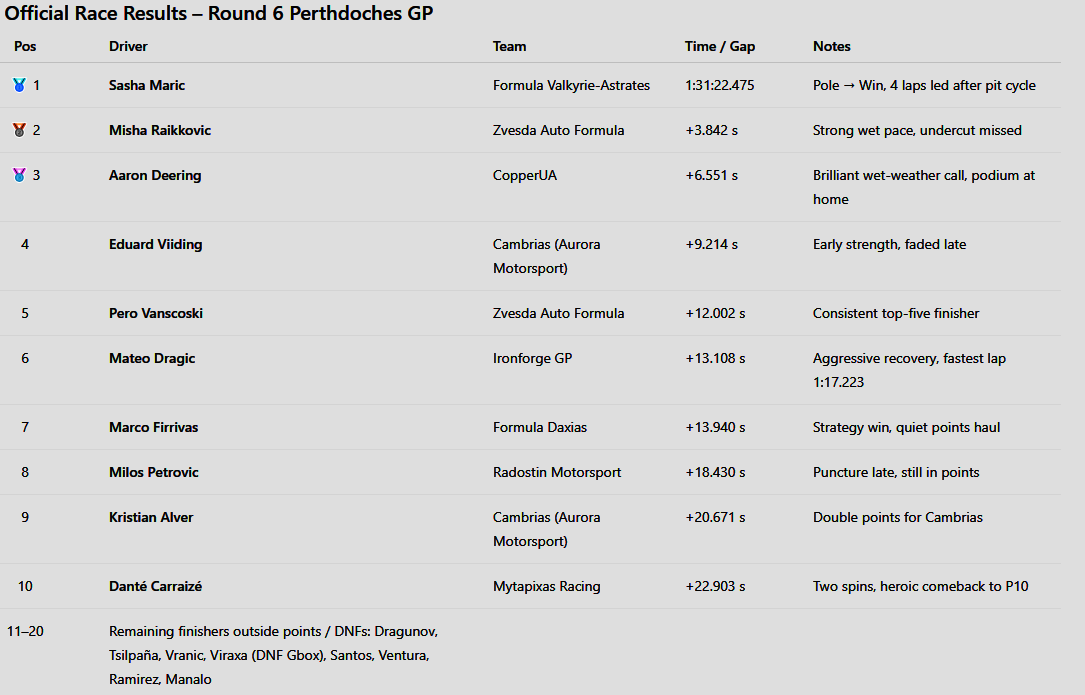The image size is (1085, 695).
Task: Click the Mytapixas Racing team cell
Action: [547, 587]
